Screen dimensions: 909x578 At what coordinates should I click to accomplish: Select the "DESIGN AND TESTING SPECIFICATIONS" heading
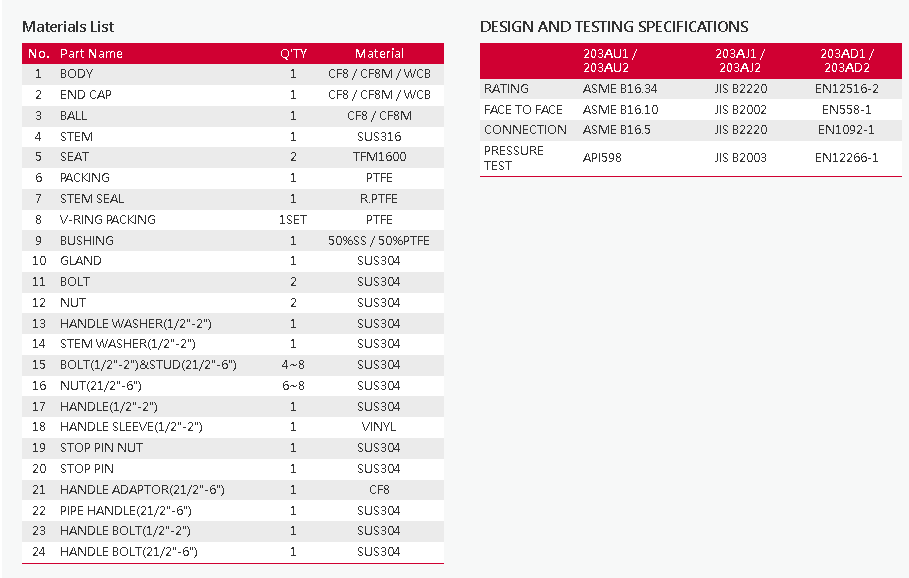point(614,27)
